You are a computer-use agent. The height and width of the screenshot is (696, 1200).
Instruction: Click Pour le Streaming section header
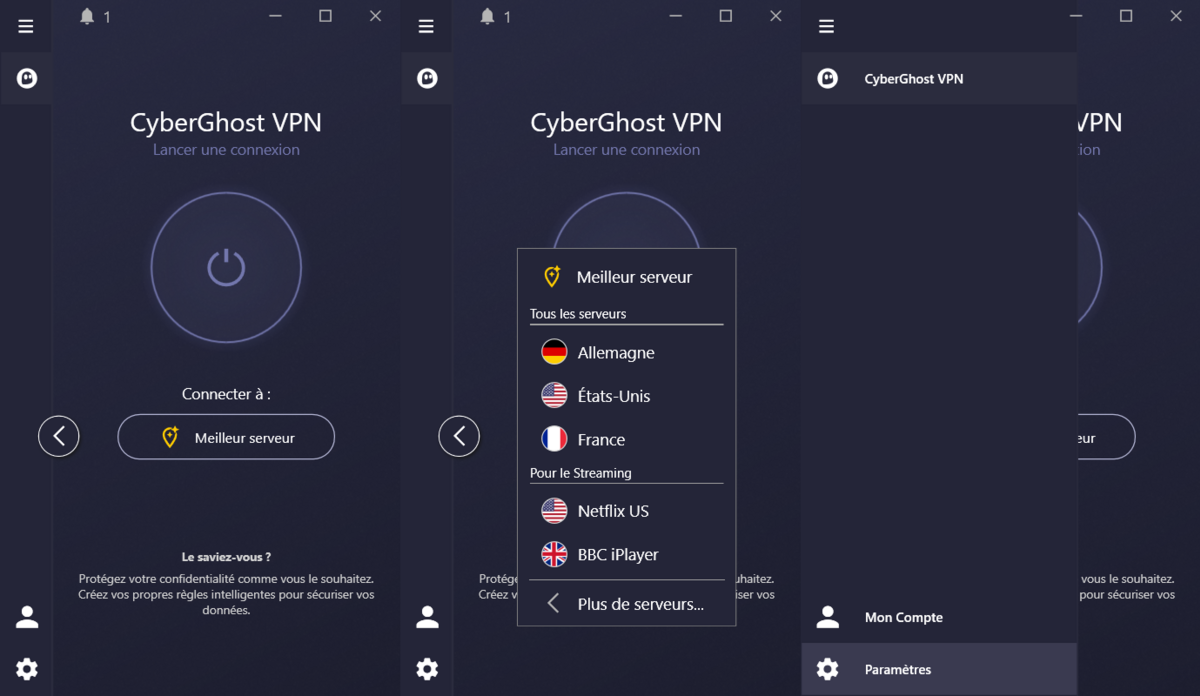click(581, 473)
